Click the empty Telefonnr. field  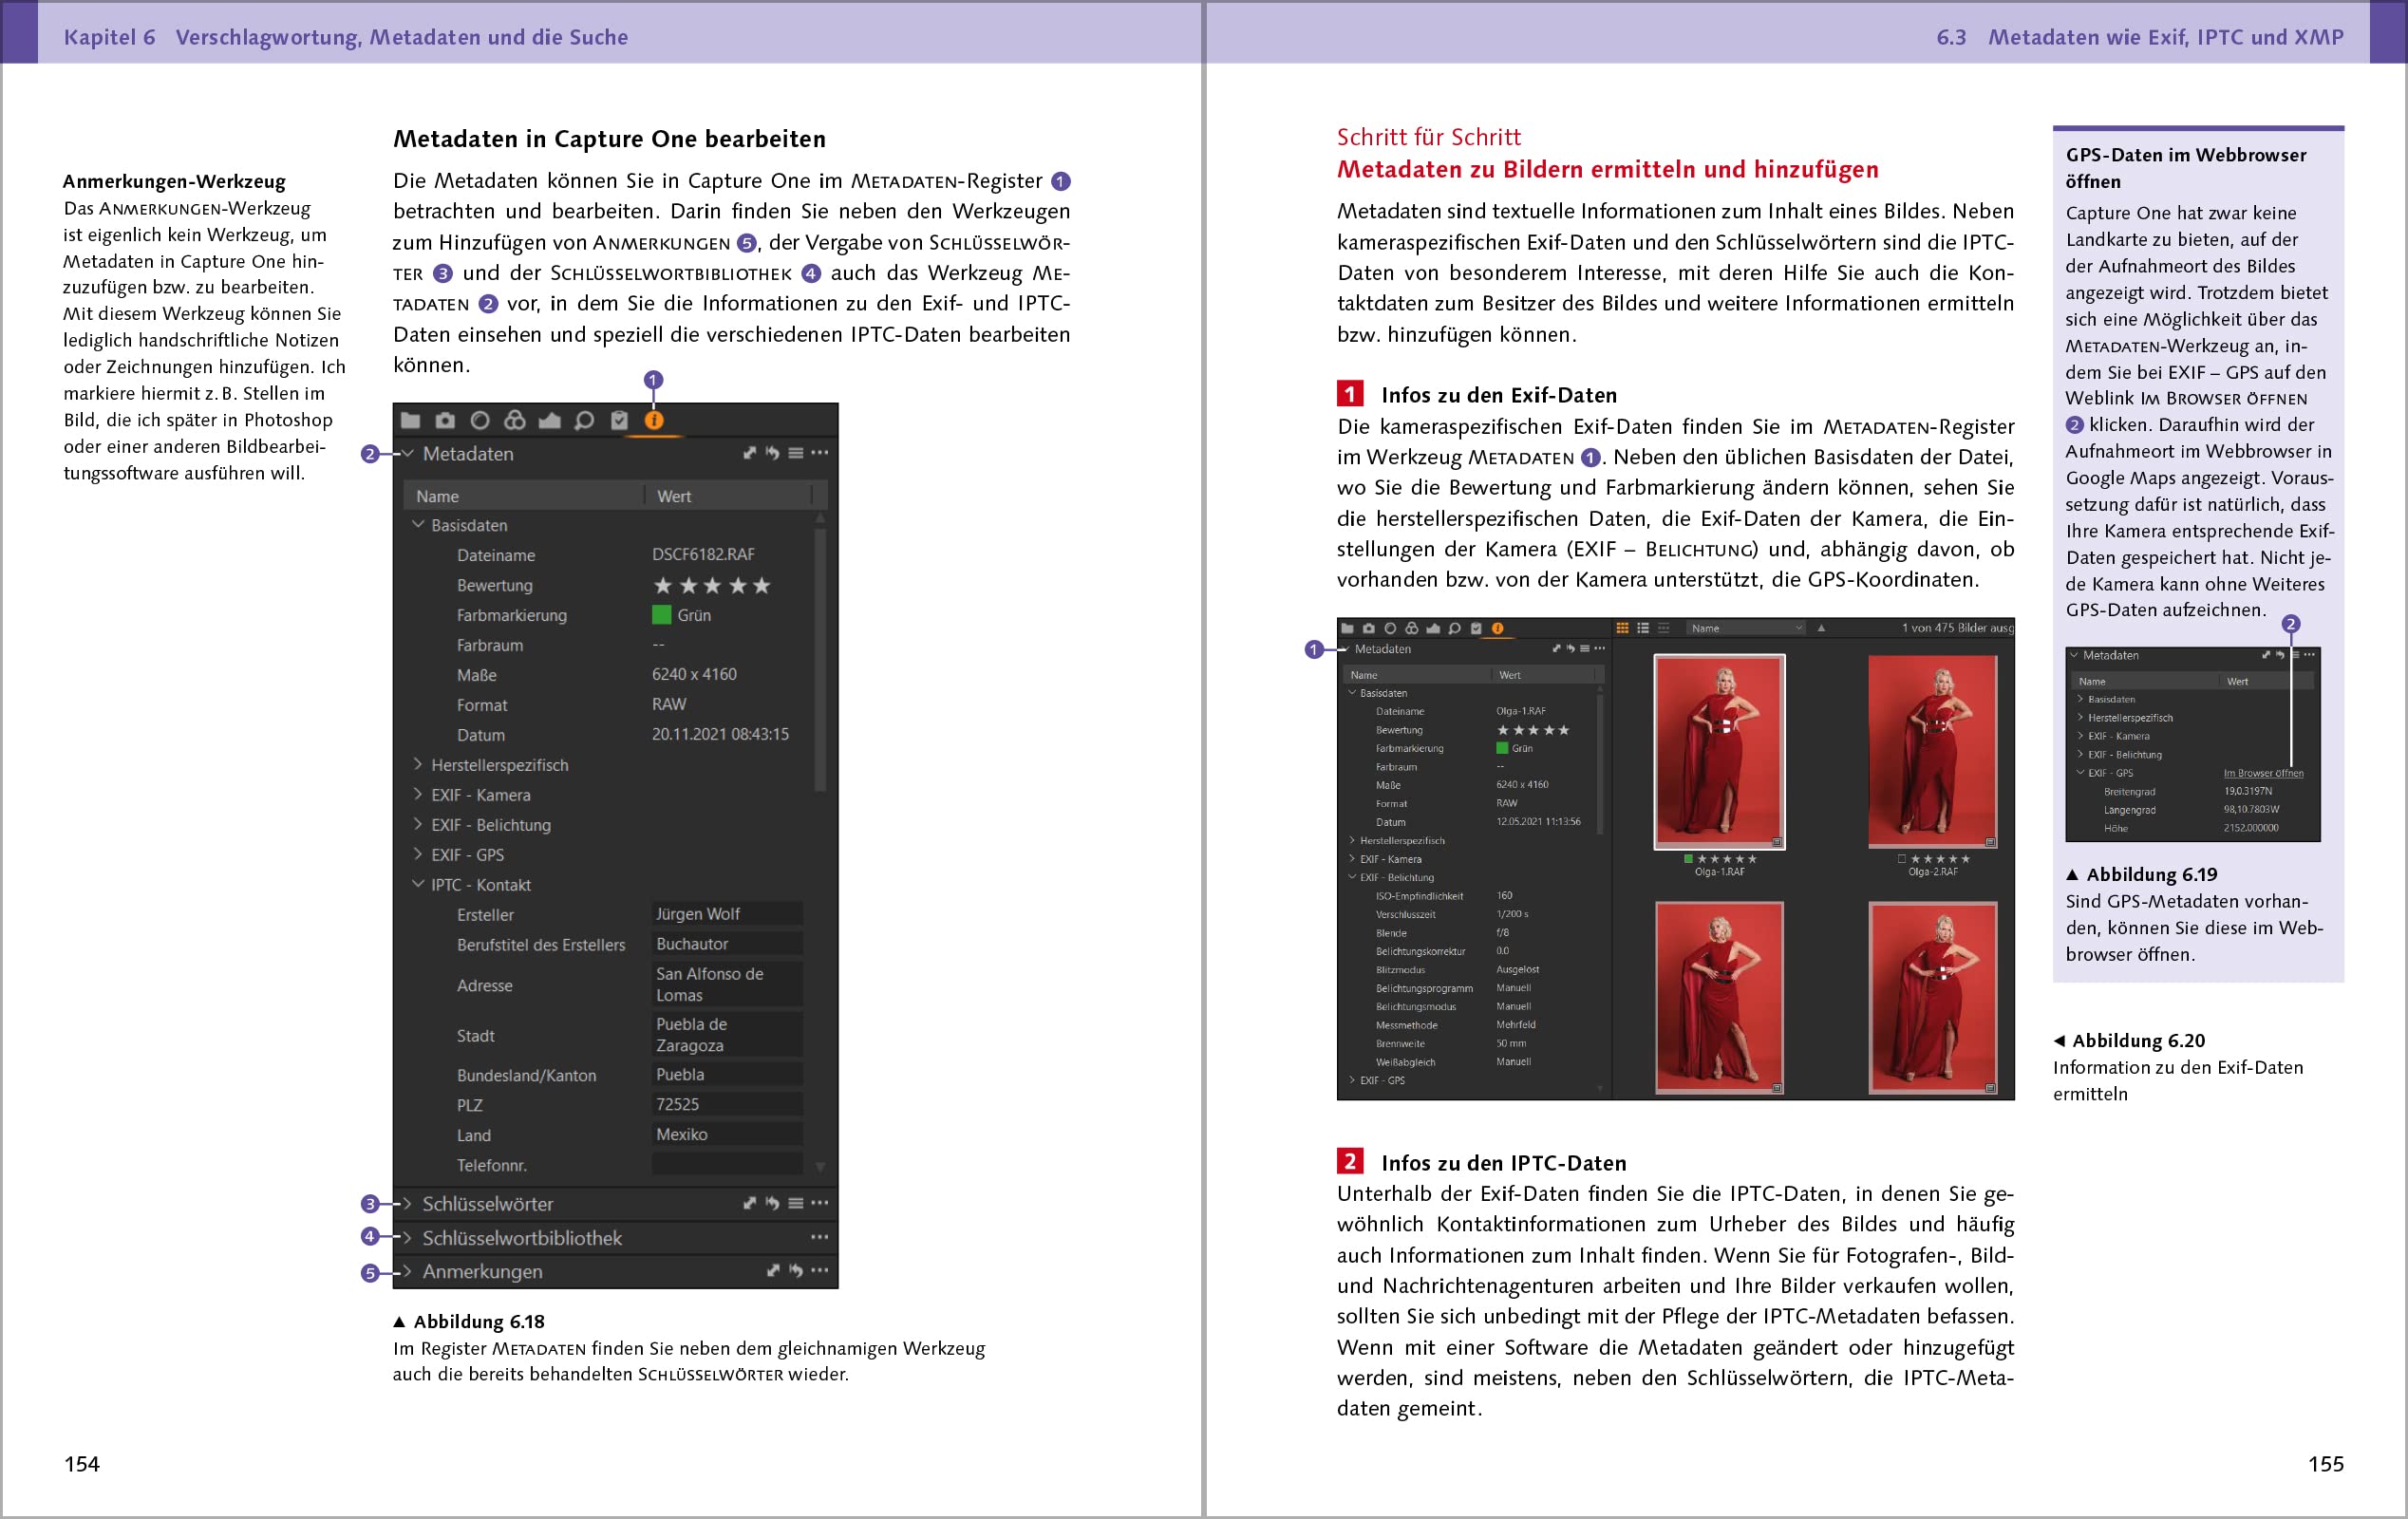(x=727, y=1164)
